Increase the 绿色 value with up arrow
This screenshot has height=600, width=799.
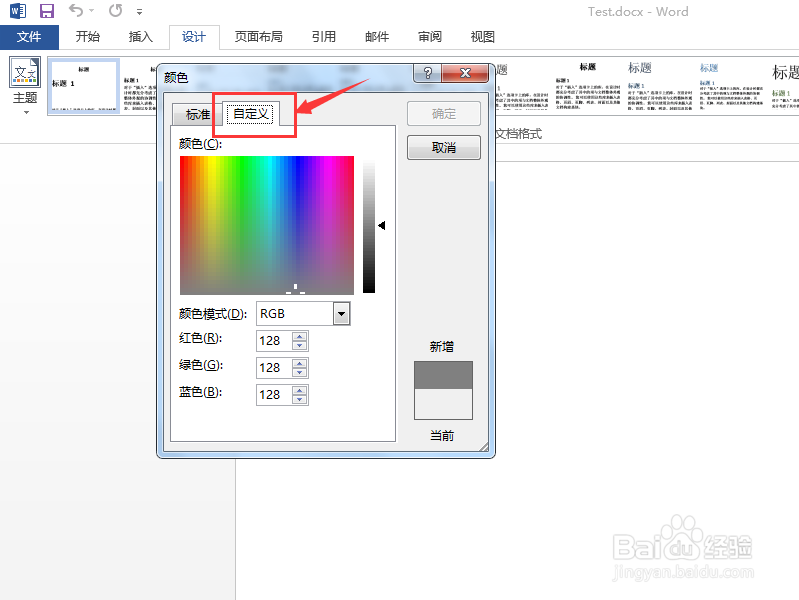coord(300,363)
